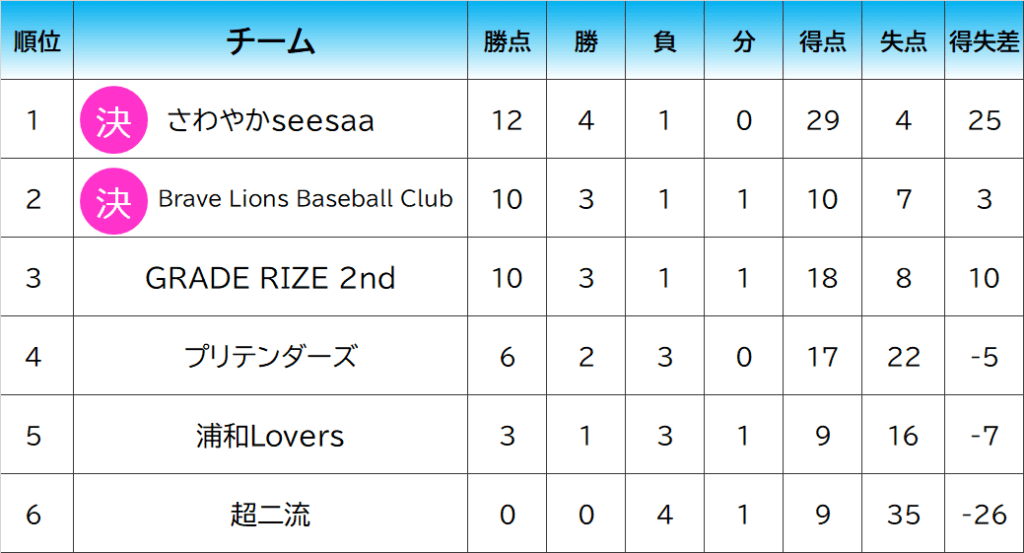Select the 順位 column header

37,41
